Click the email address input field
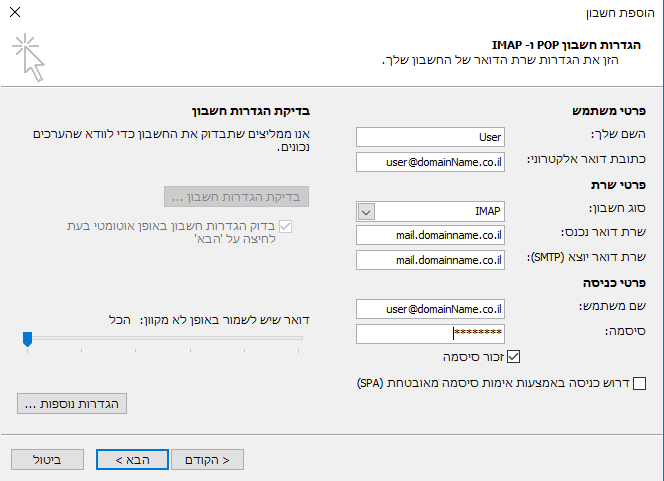This screenshot has height=481, width=664. point(430,162)
